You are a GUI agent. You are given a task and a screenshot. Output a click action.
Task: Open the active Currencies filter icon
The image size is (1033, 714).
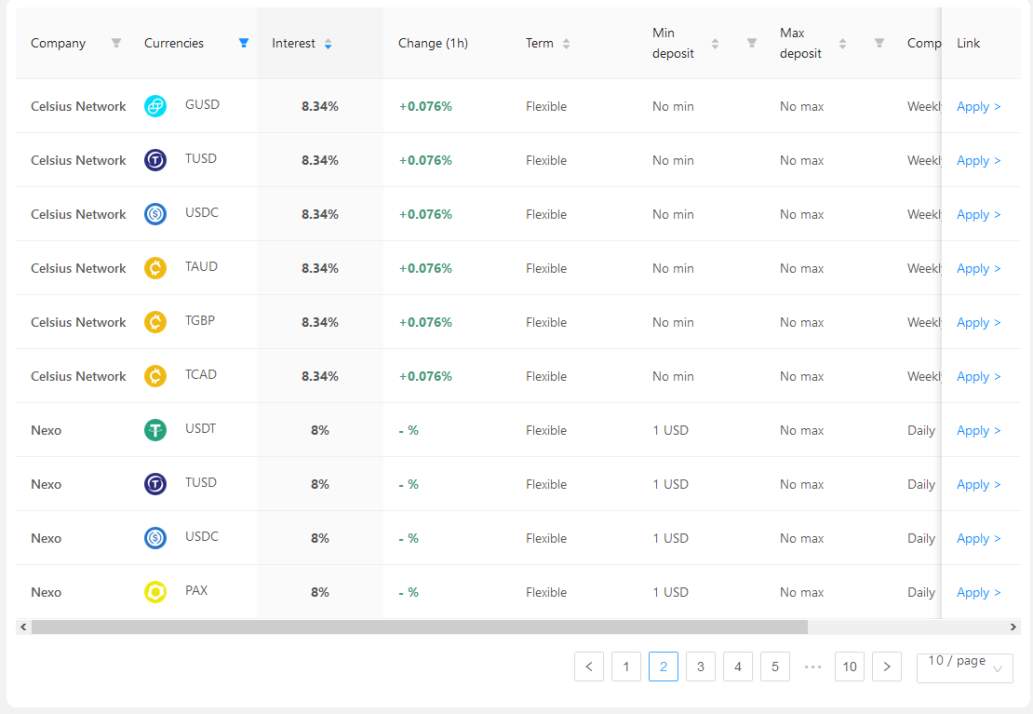point(244,43)
